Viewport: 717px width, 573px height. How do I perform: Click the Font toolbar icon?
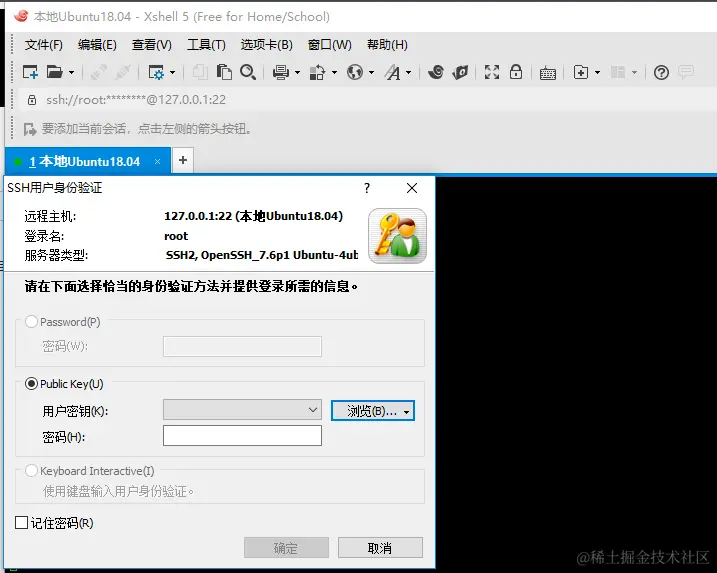pyautogui.click(x=392, y=72)
